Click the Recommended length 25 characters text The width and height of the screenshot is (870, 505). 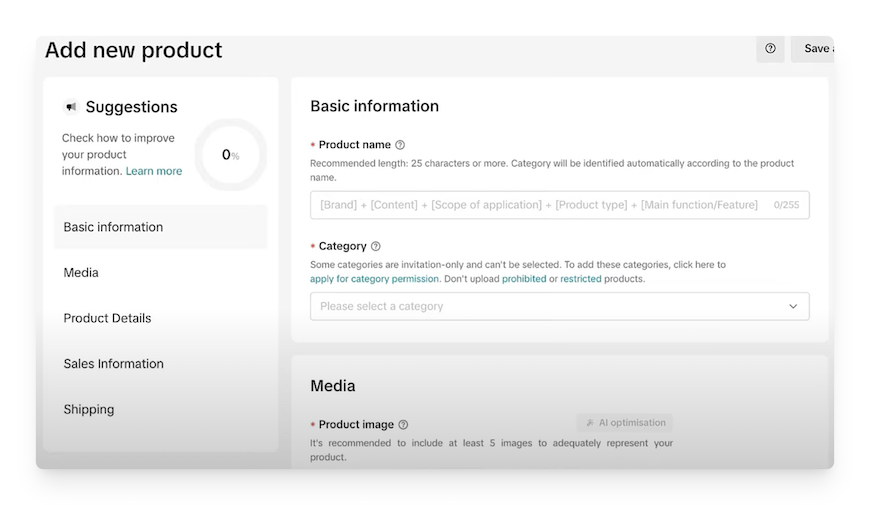tap(552, 170)
